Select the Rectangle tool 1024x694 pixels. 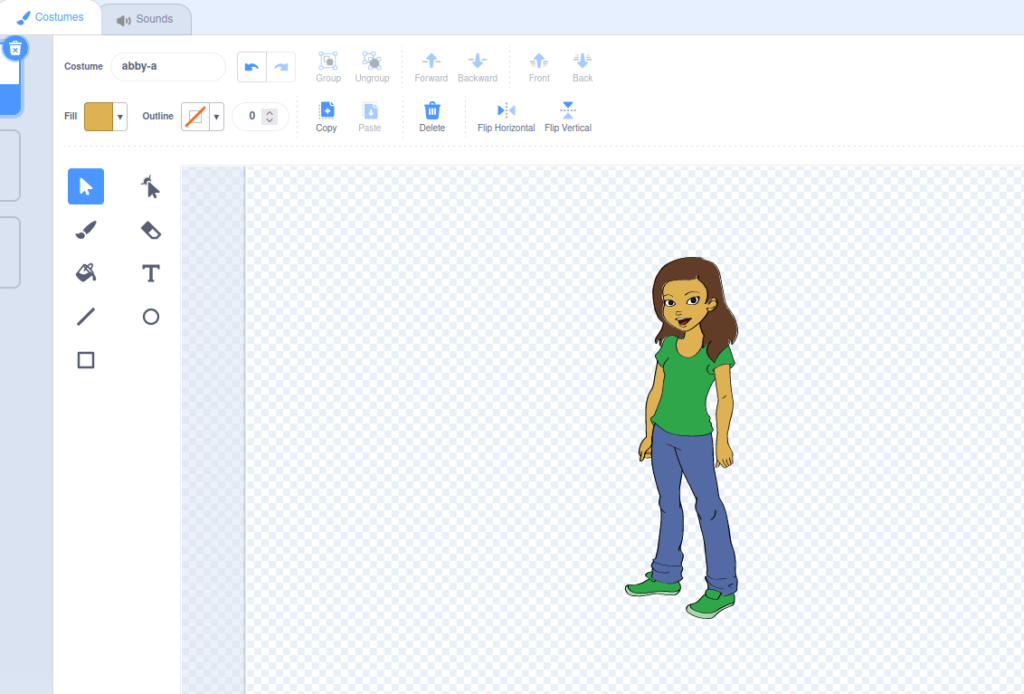(86, 360)
